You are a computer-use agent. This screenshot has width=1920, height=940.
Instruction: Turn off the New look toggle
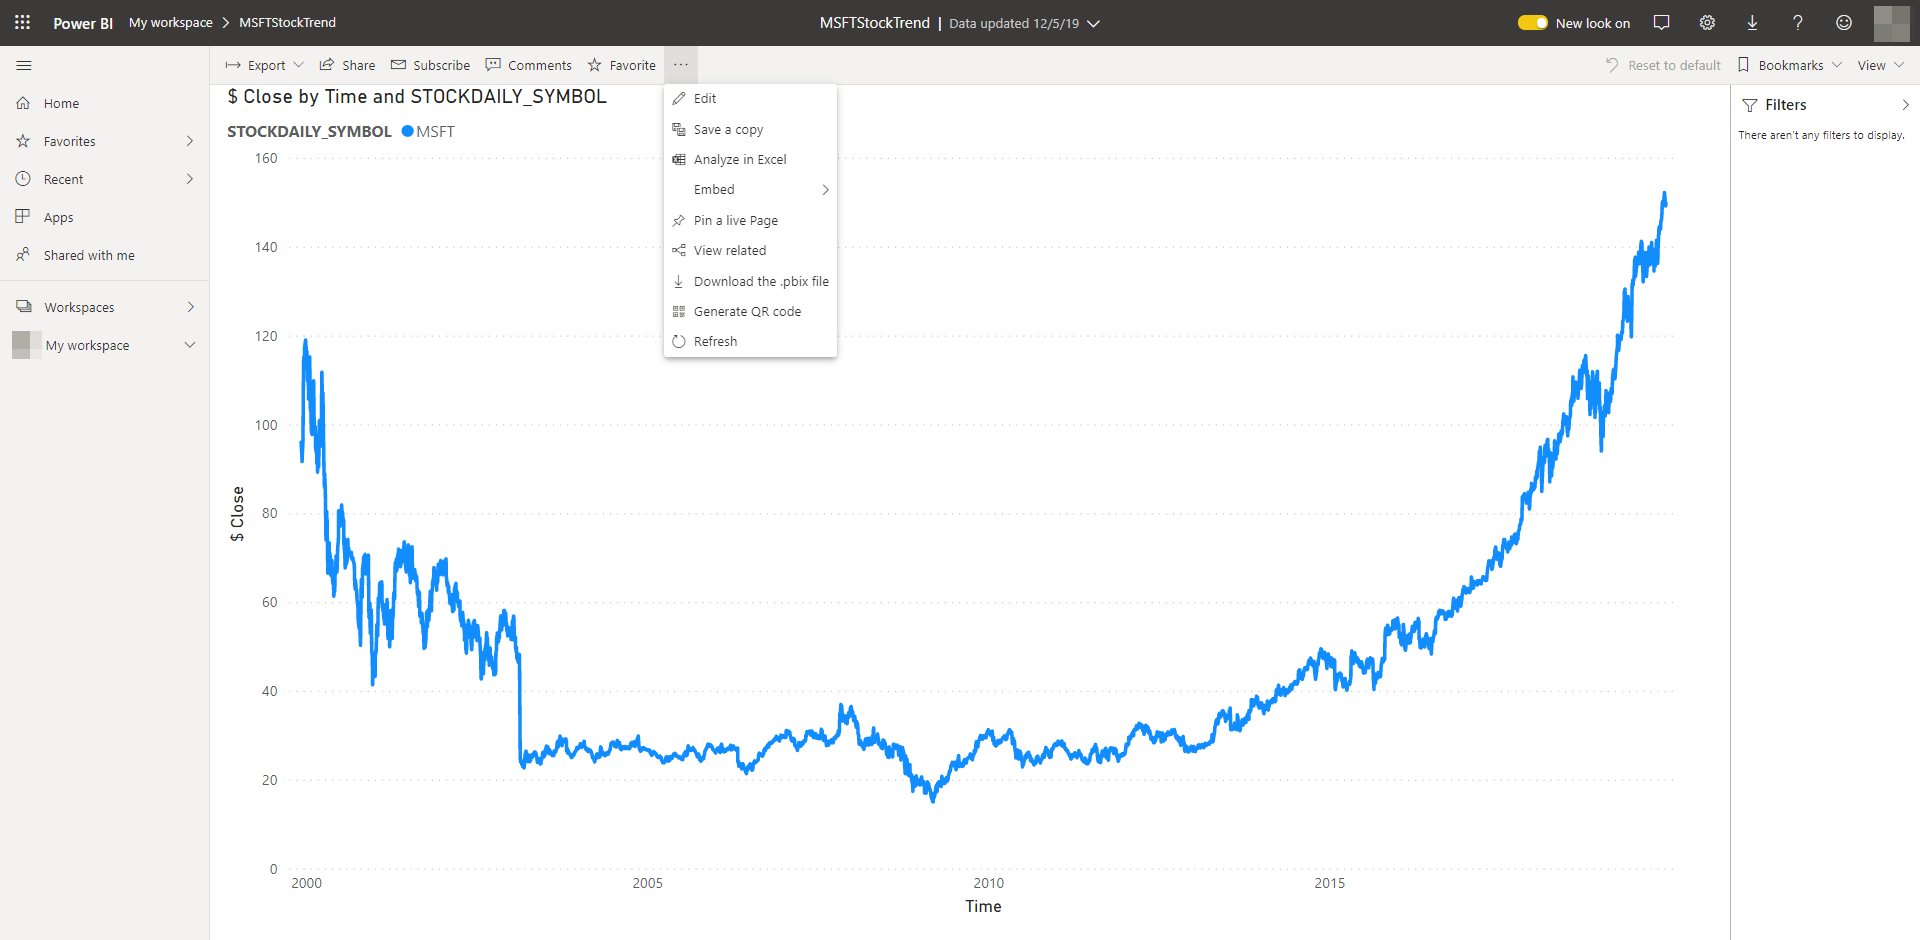1532,22
